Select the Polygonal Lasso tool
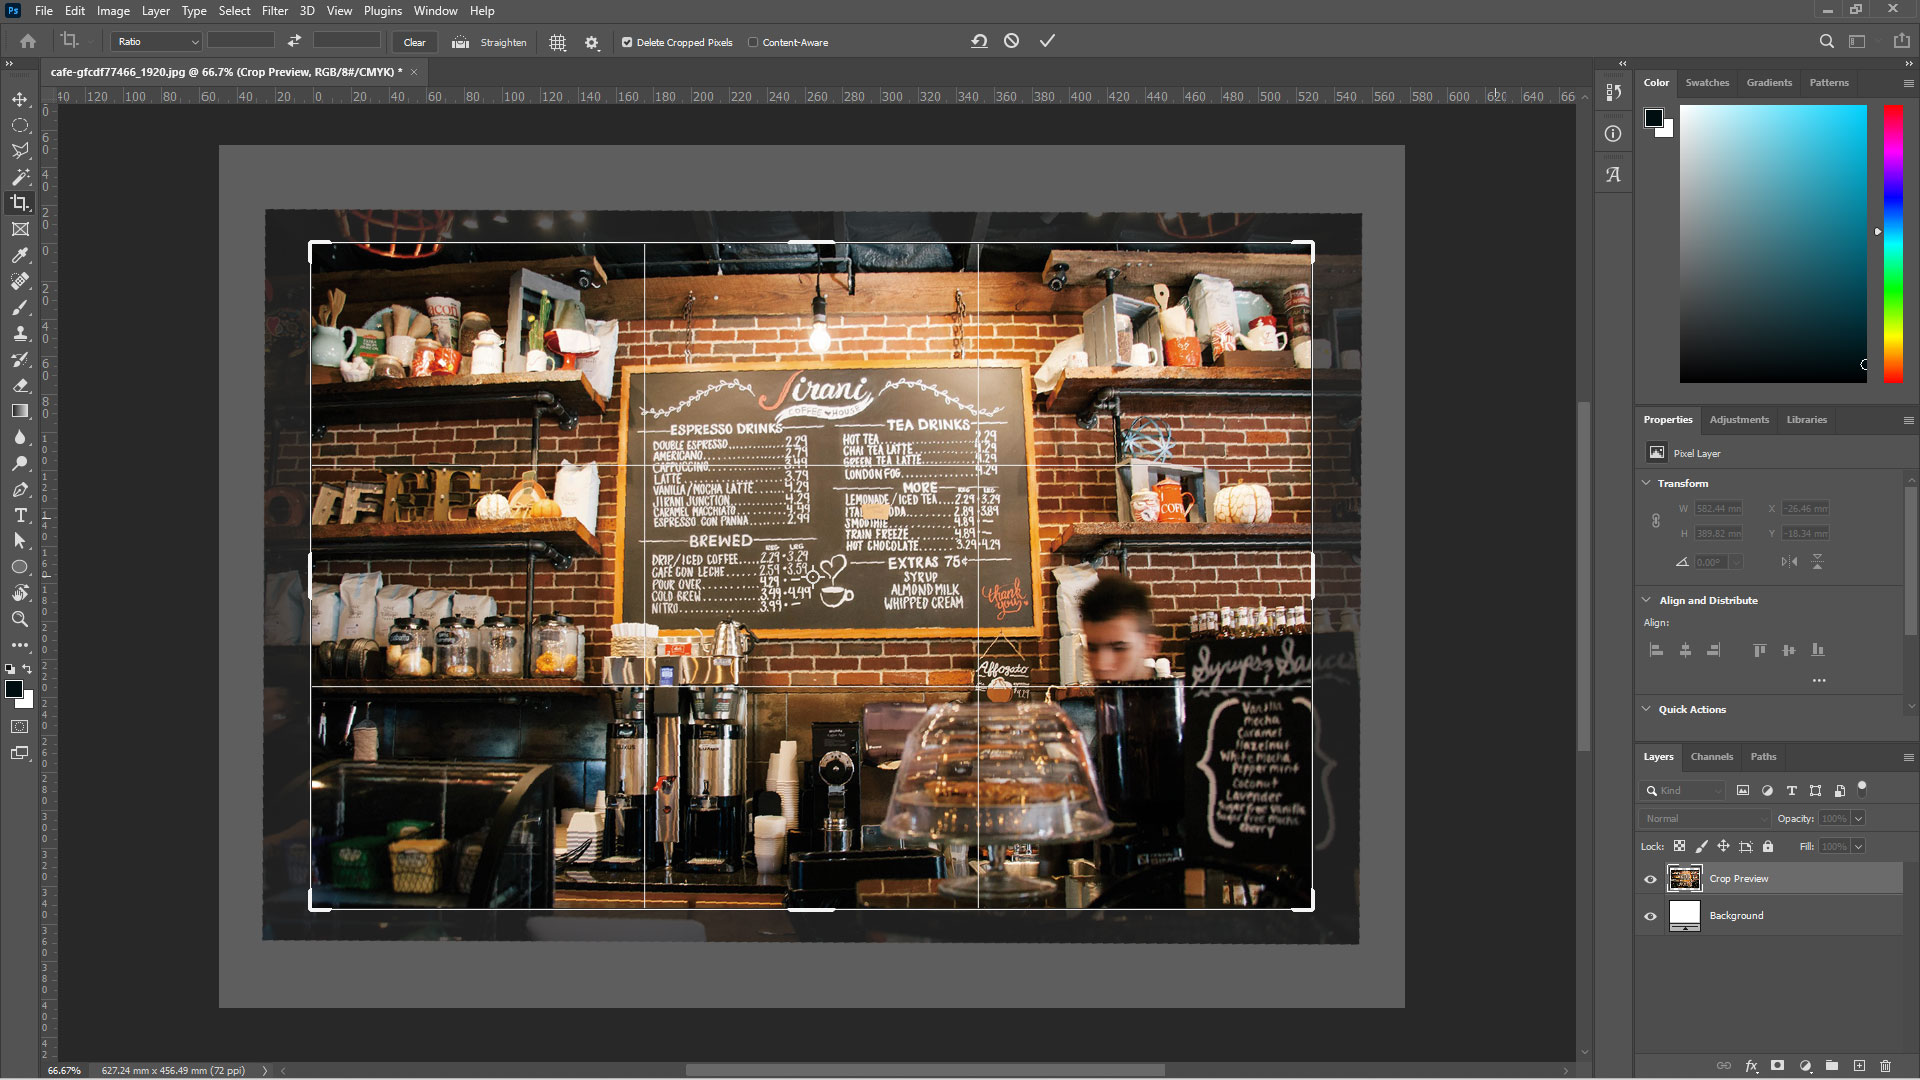The width and height of the screenshot is (1920, 1080). tap(20, 151)
